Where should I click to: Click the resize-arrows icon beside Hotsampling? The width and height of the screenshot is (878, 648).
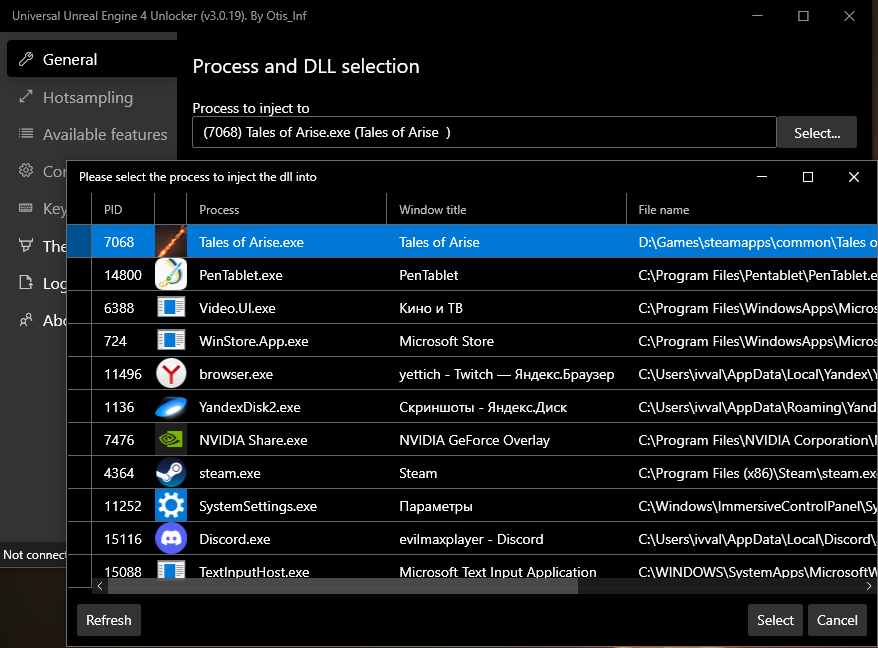point(26,96)
